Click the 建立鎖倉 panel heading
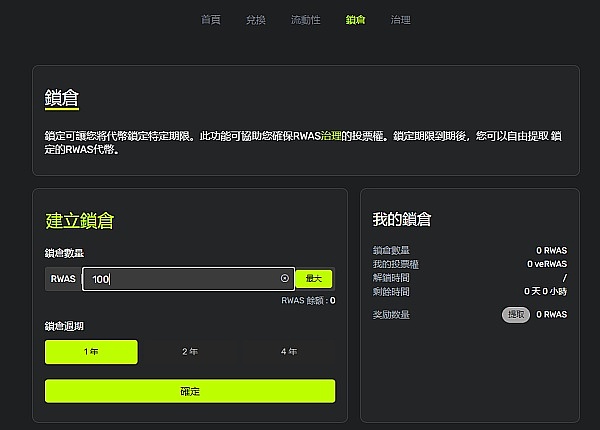 (x=85, y=219)
